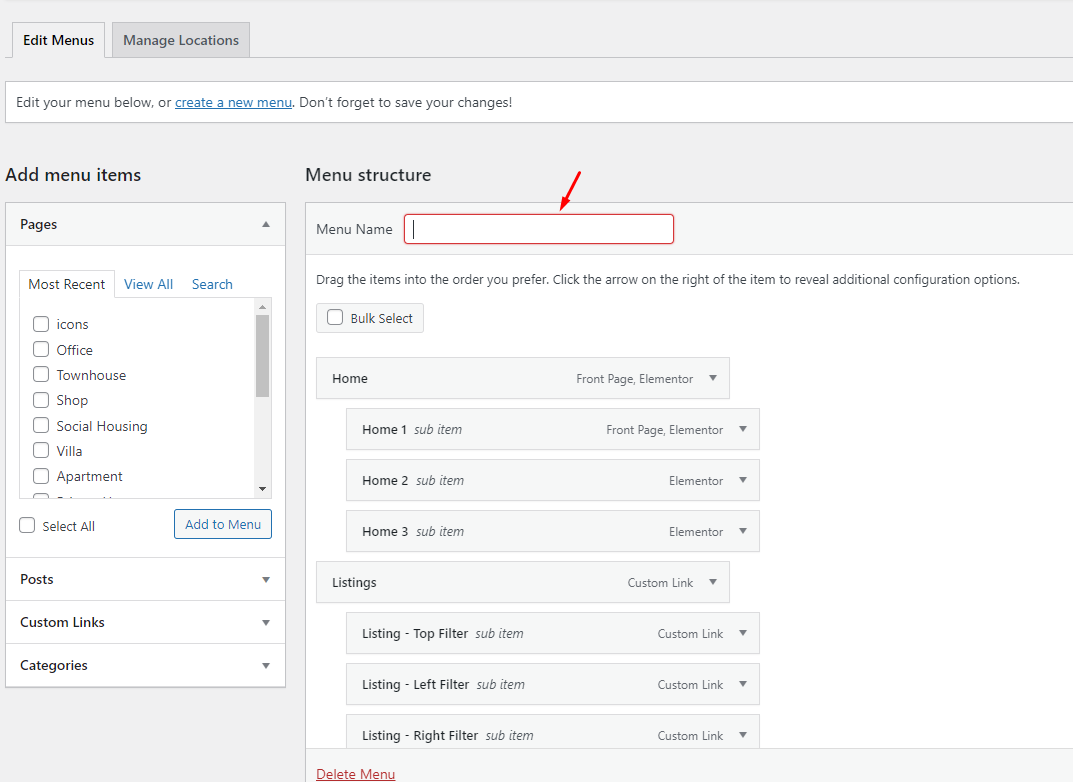
Task: Switch to the Search pages tab
Action: click(x=212, y=285)
